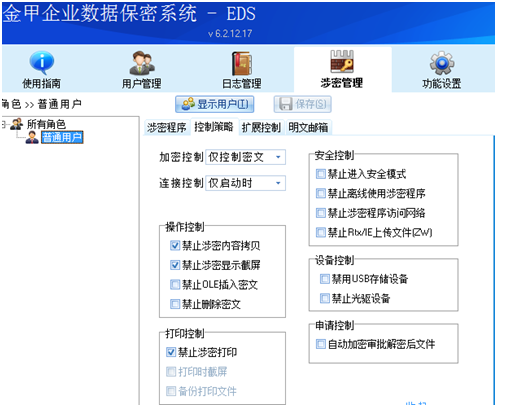Uncheck 禁止涉密打印
The image size is (507, 412).
click(171, 352)
